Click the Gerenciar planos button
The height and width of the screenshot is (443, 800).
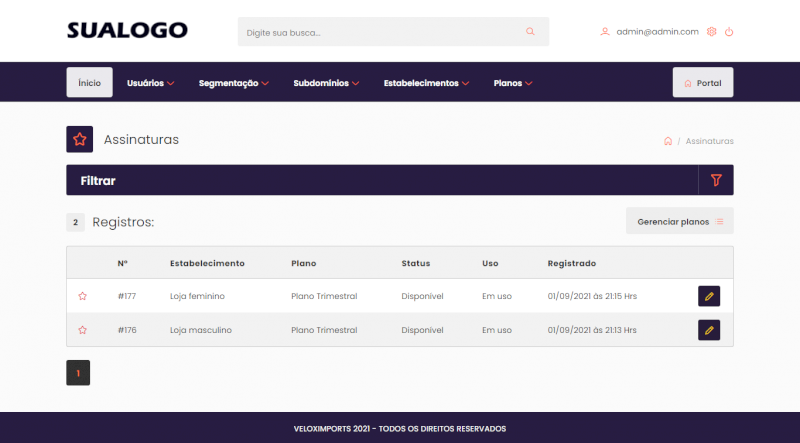[x=679, y=221]
